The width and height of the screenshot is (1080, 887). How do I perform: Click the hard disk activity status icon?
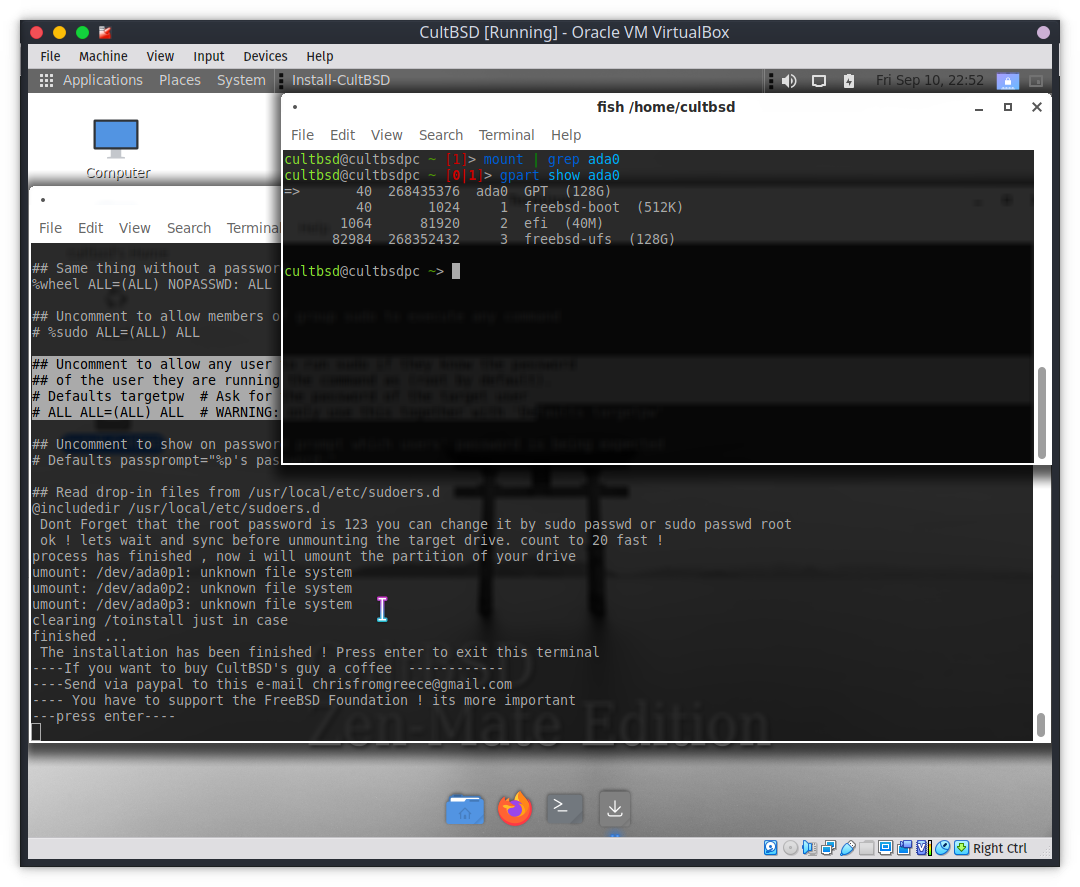click(x=770, y=848)
